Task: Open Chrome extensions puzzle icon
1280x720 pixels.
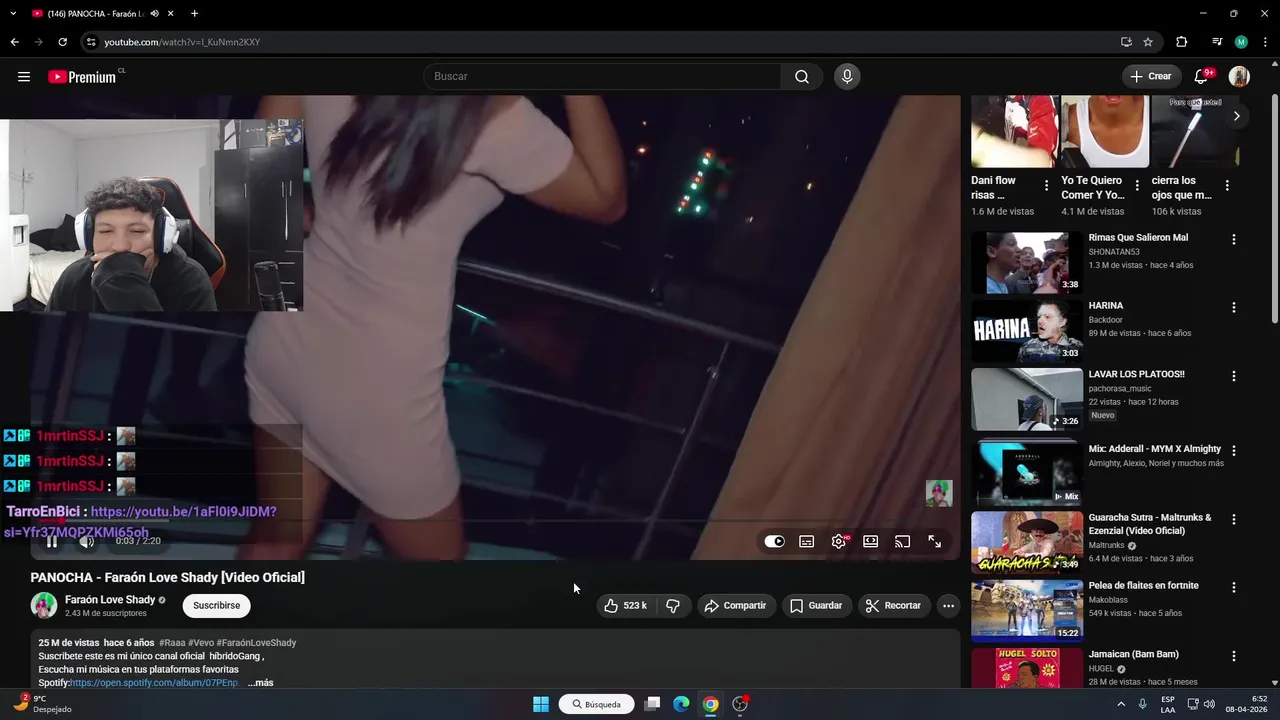Action: [x=1182, y=42]
